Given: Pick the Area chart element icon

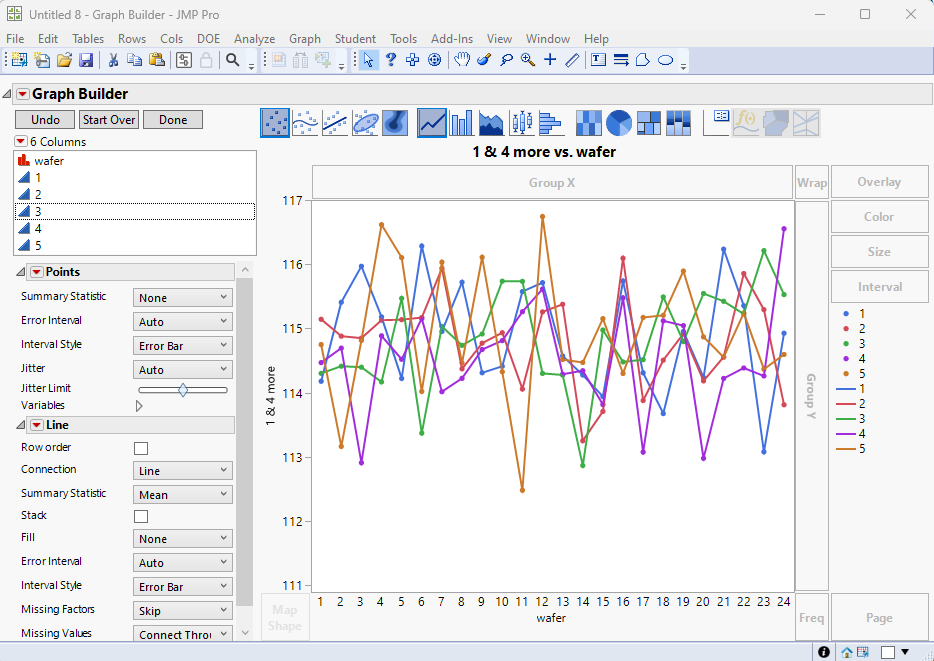Looking at the screenshot, I should pos(492,123).
